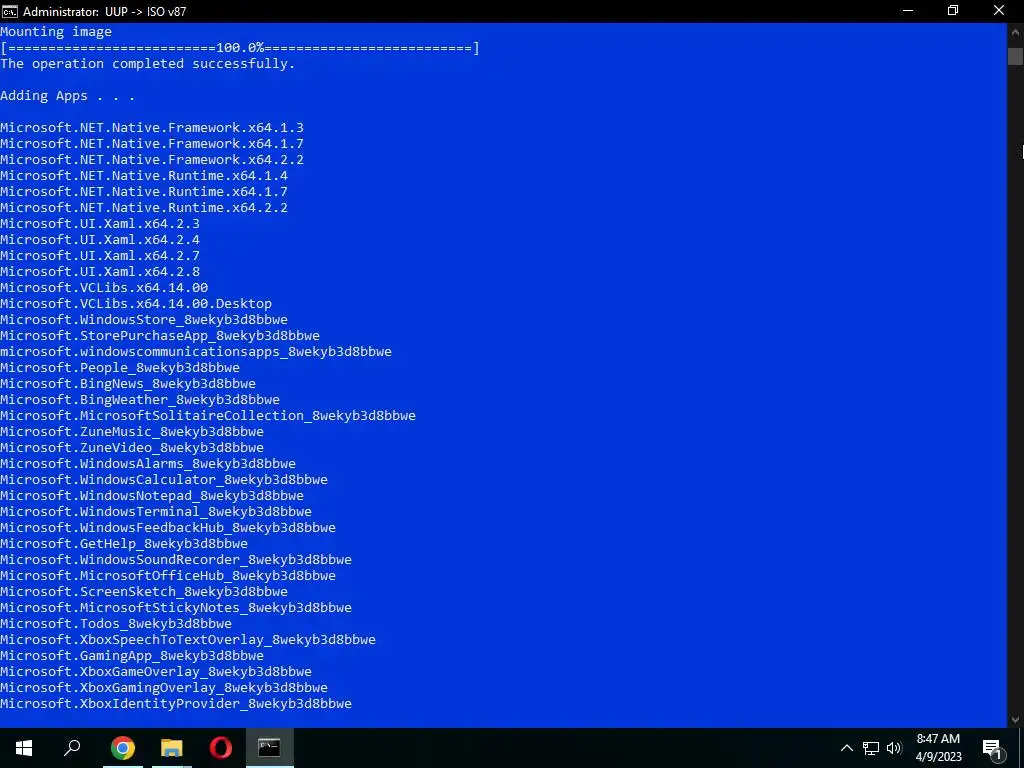Click the Microsoft.WindowsSoundRecorder line
This screenshot has height=768, width=1024.
[x=176, y=560]
